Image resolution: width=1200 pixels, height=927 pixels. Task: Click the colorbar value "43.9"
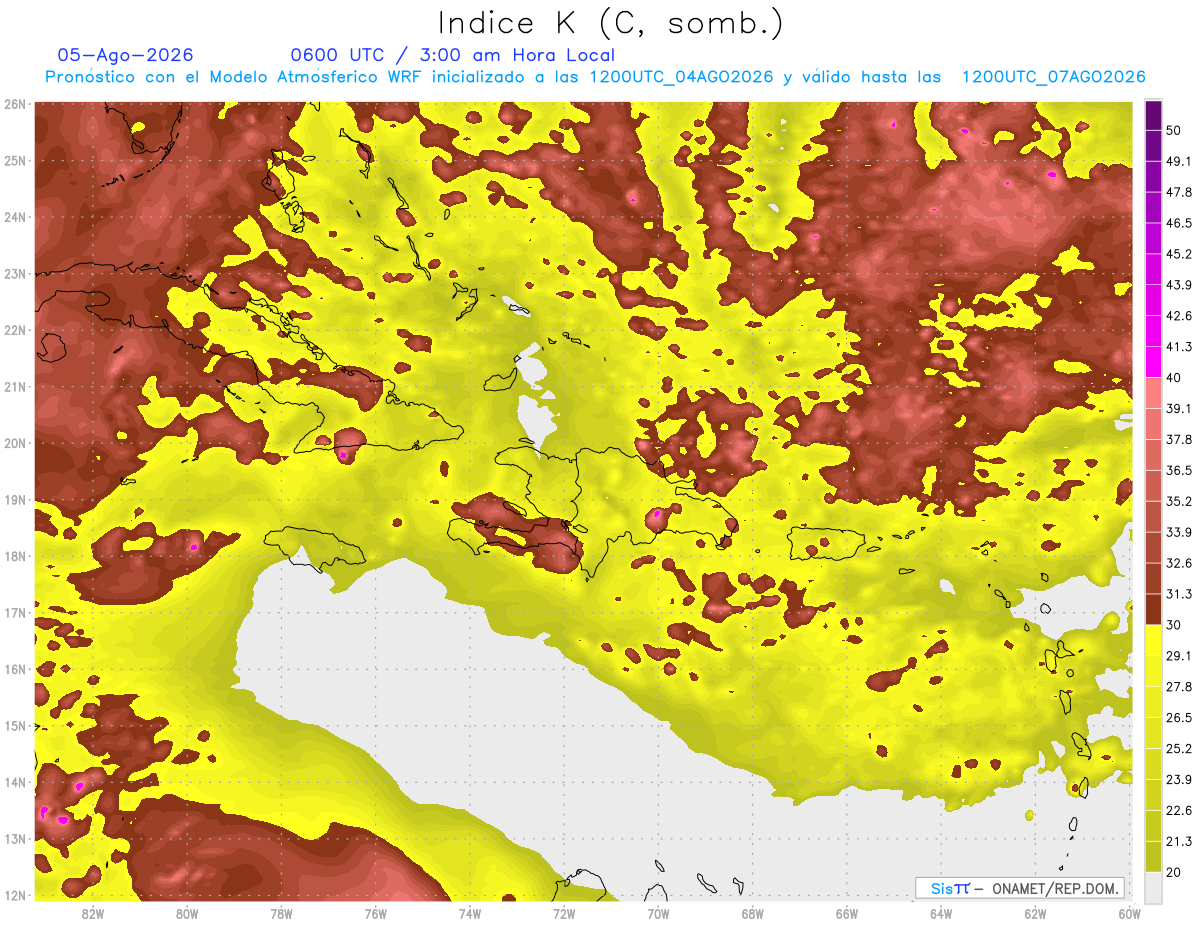tap(1178, 285)
